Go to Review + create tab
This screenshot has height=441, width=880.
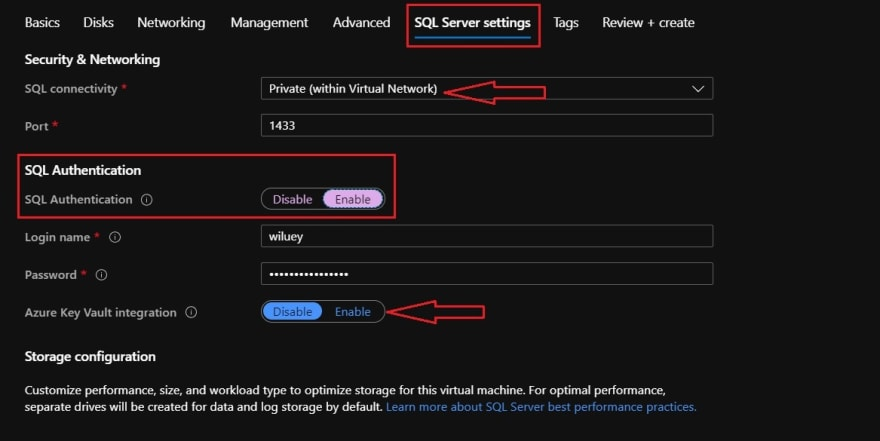tap(648, 23)
